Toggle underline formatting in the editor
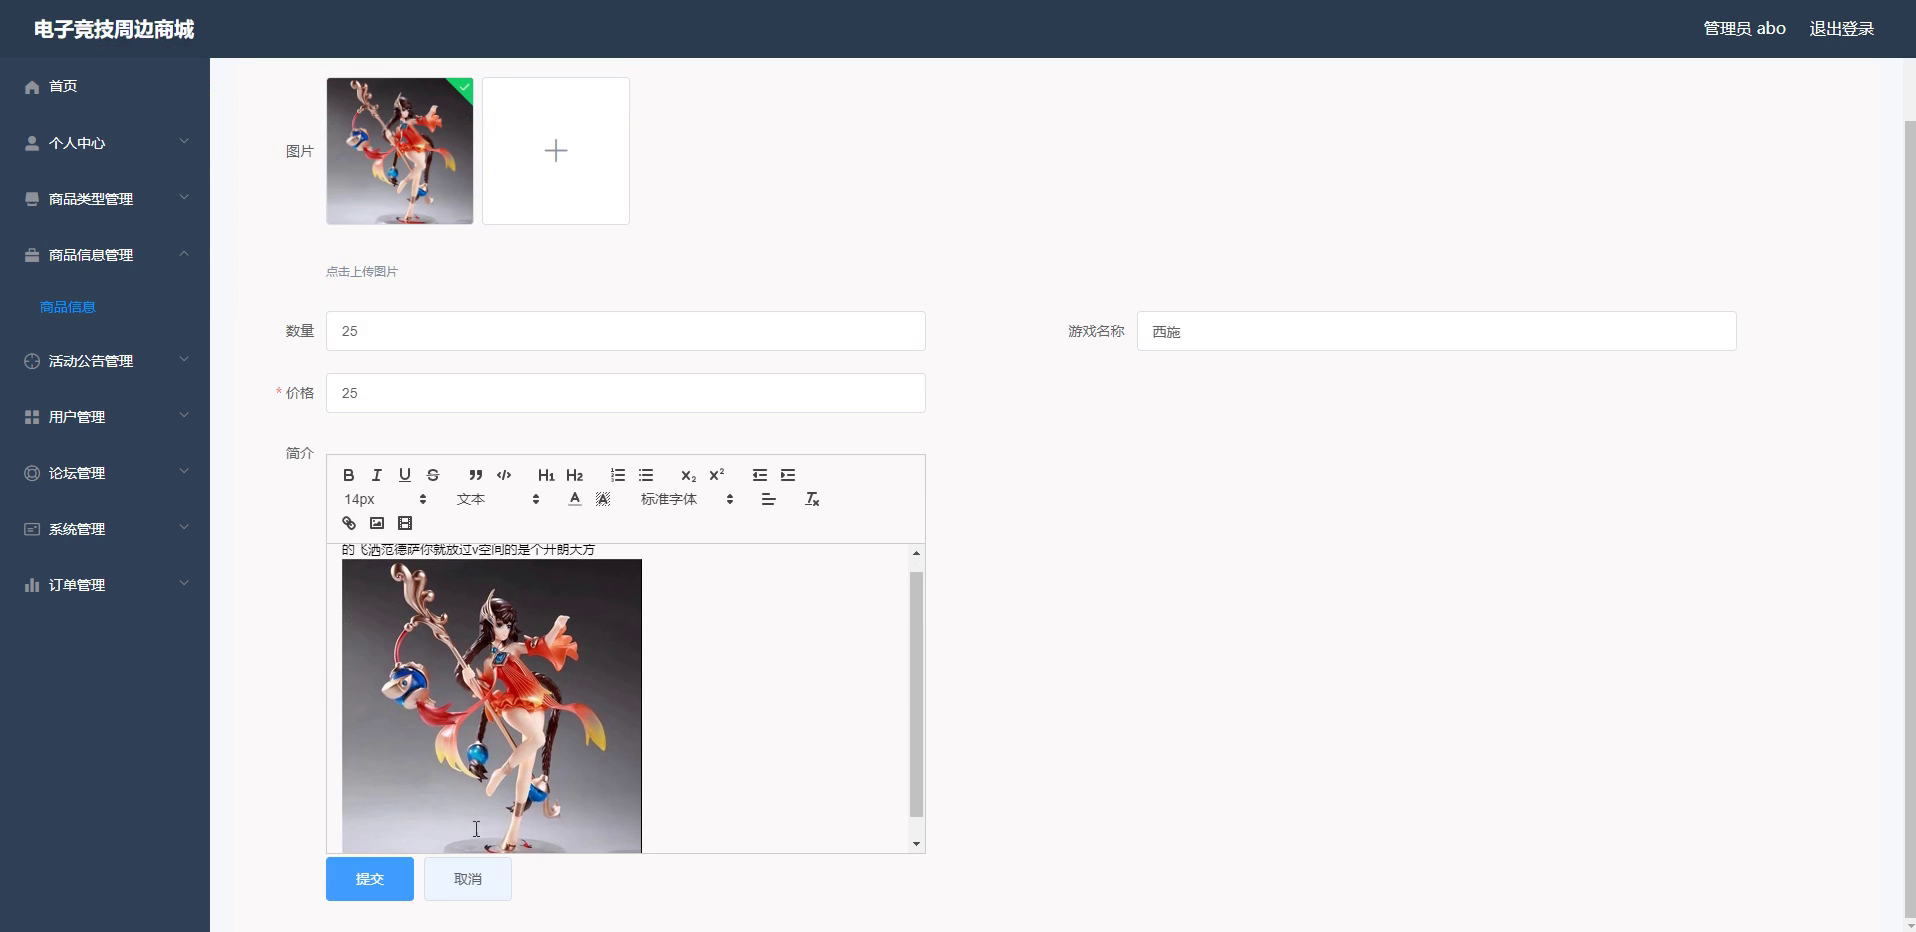1916x932 pixels. coord(405,475)
